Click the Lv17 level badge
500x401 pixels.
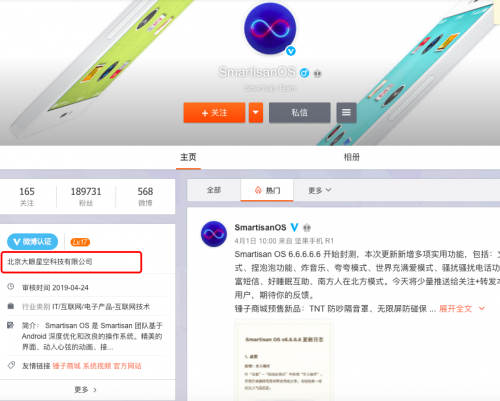coord(80,242)
